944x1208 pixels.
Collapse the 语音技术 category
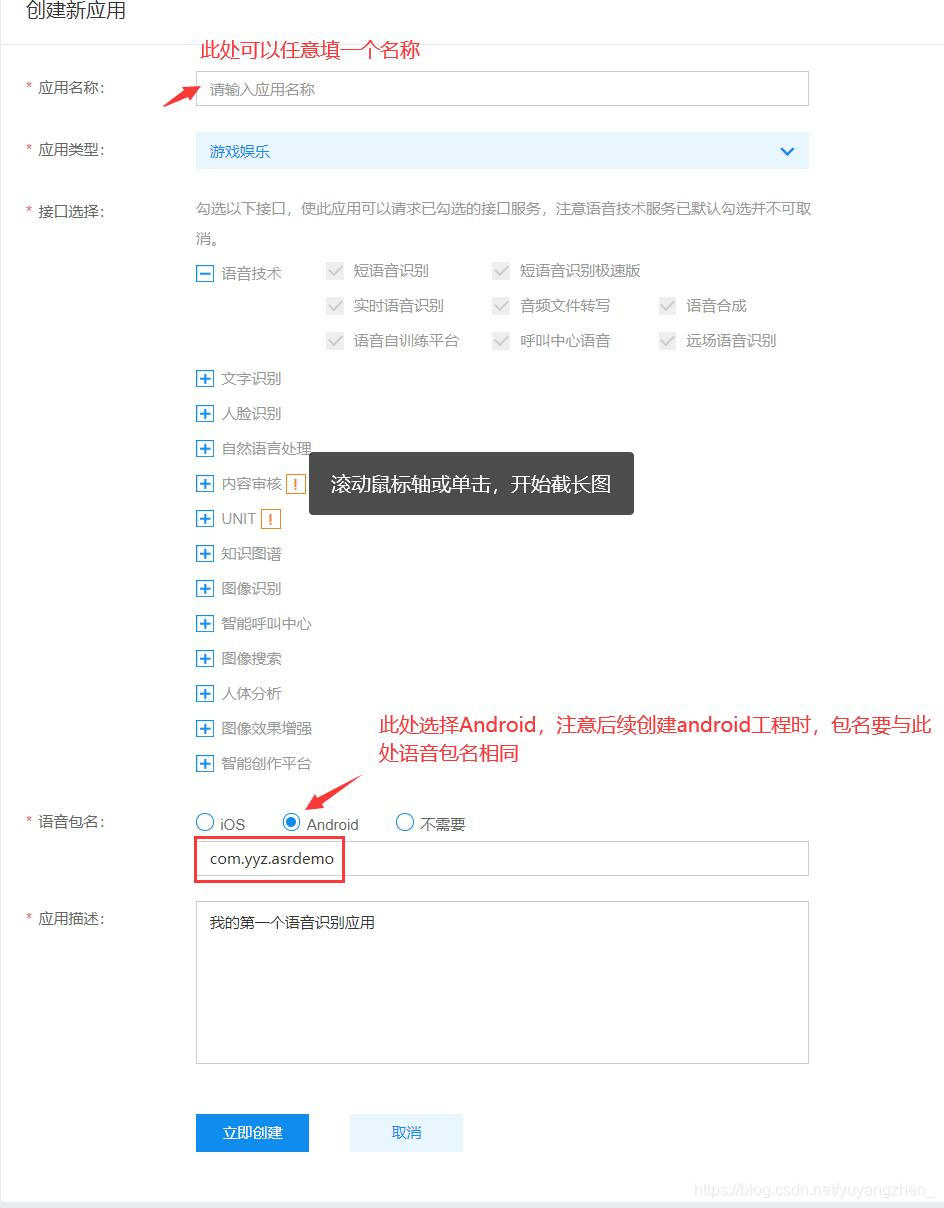coord(205,273)
